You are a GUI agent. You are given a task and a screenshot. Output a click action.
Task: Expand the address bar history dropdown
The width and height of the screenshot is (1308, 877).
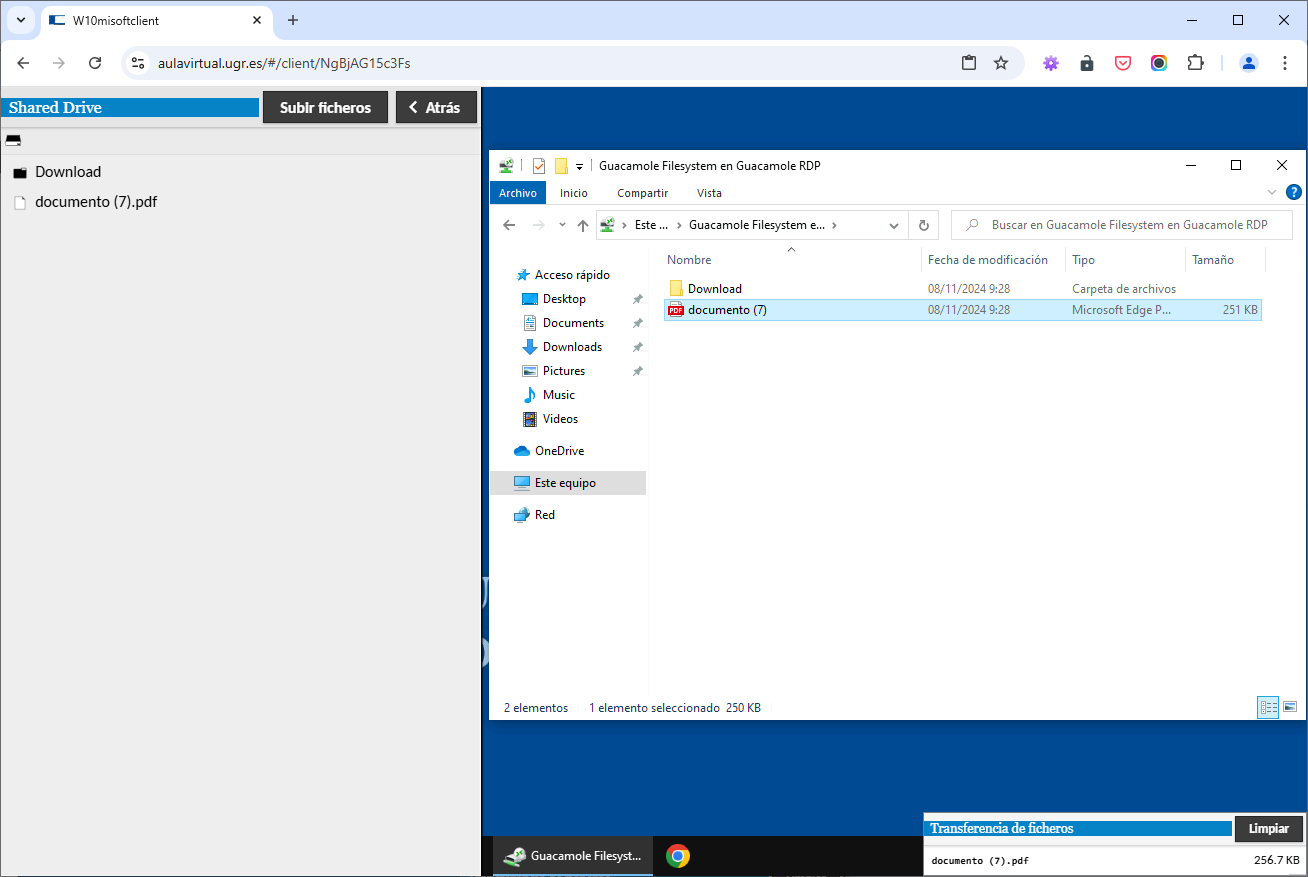coord(894,226)
